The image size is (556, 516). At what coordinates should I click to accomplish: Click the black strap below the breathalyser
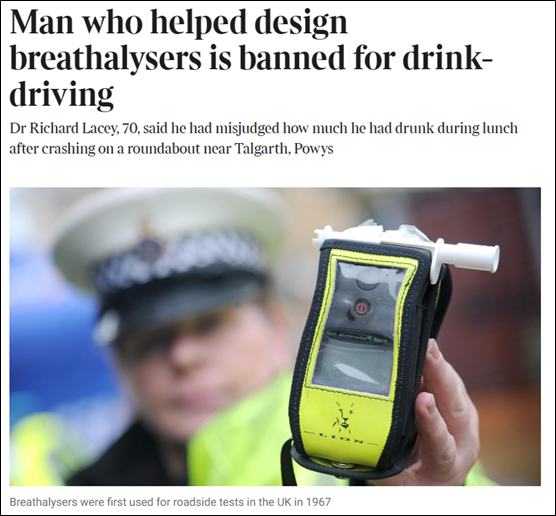[288, 463]
